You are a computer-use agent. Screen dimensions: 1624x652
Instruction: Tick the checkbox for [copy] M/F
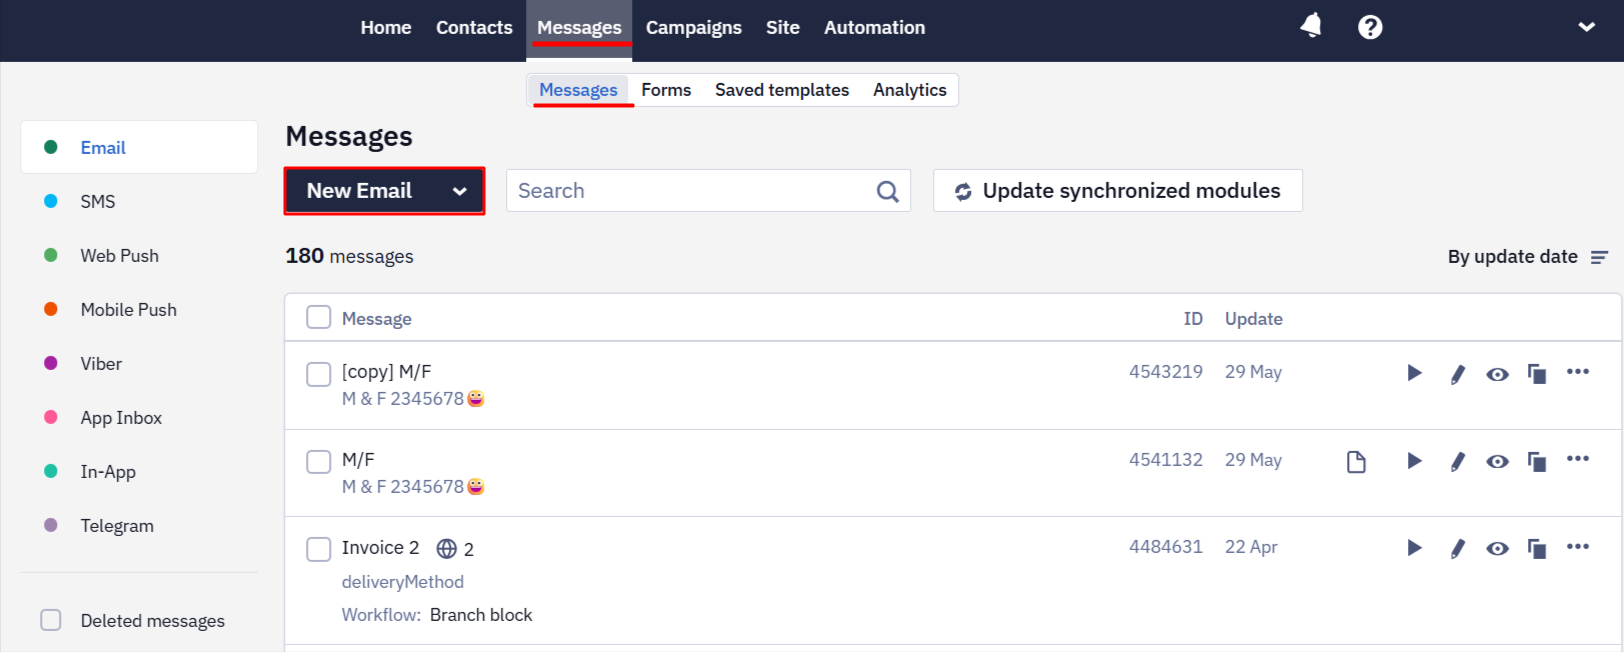pos(318,374)
